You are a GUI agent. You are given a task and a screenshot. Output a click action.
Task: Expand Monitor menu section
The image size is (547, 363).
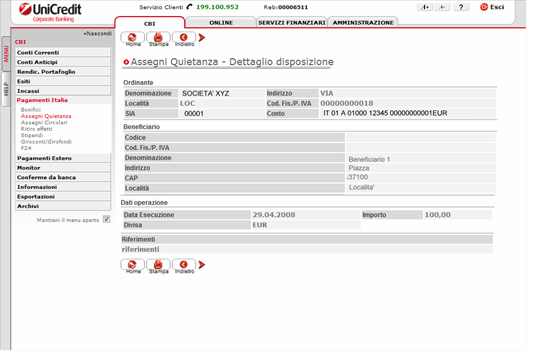(x=63, y=168)
